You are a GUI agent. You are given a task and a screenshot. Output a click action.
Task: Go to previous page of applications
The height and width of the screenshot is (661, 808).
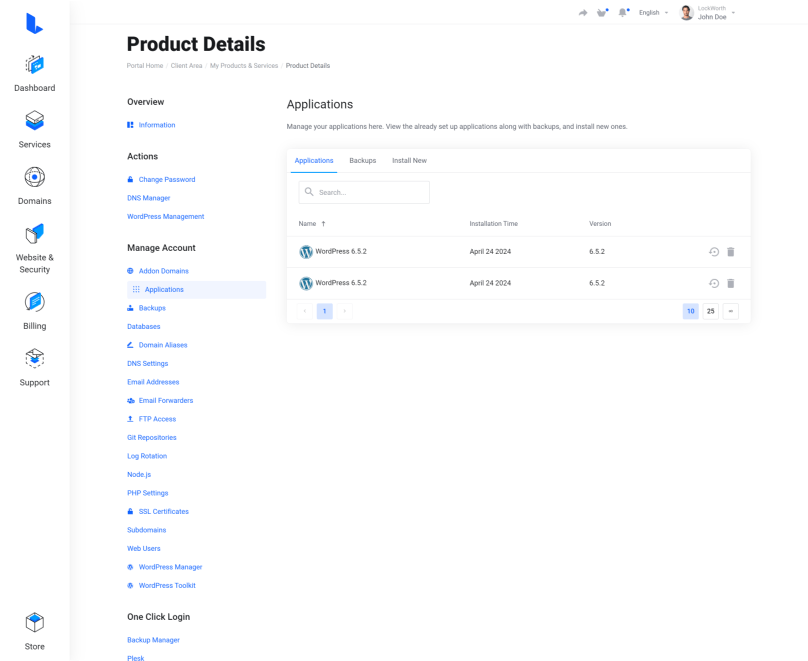(305, 311)
